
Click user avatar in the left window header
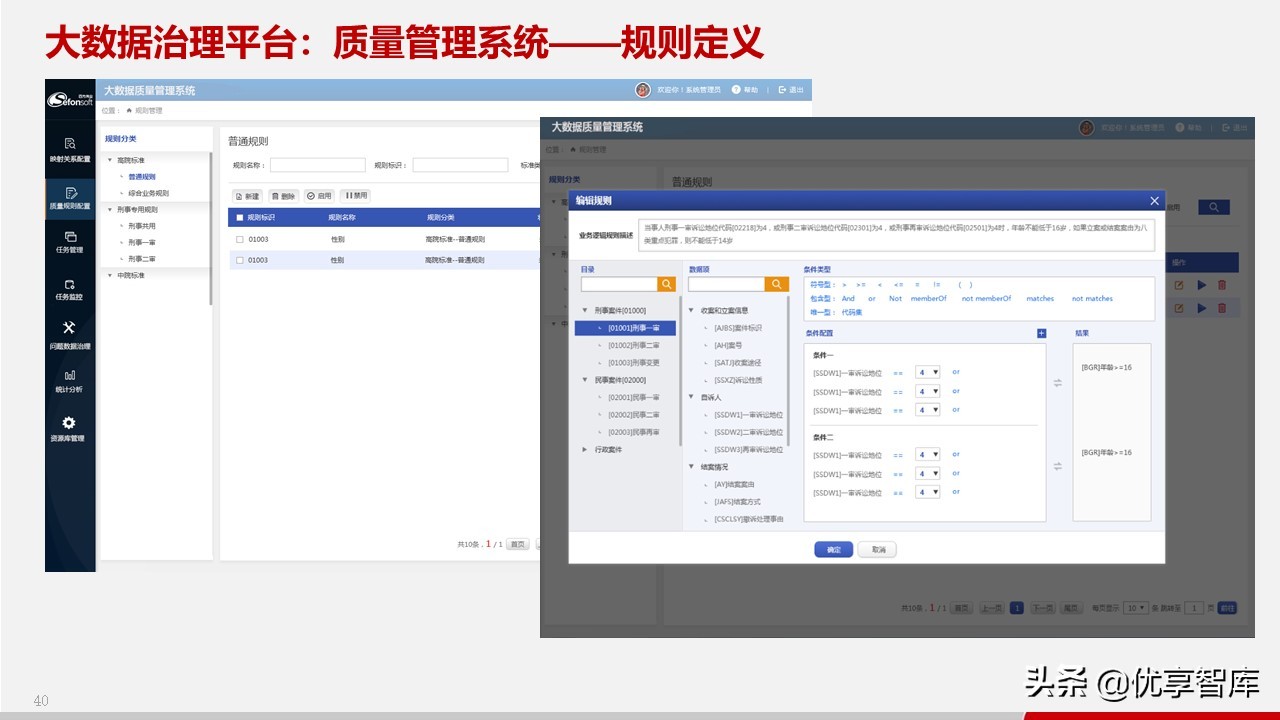click(x=643, y=90)
